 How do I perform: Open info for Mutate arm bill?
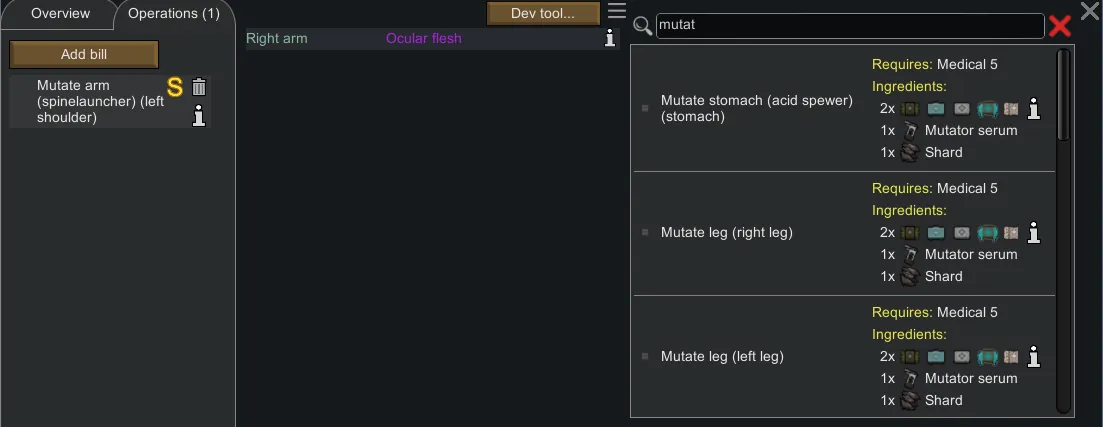coord(199,116)
